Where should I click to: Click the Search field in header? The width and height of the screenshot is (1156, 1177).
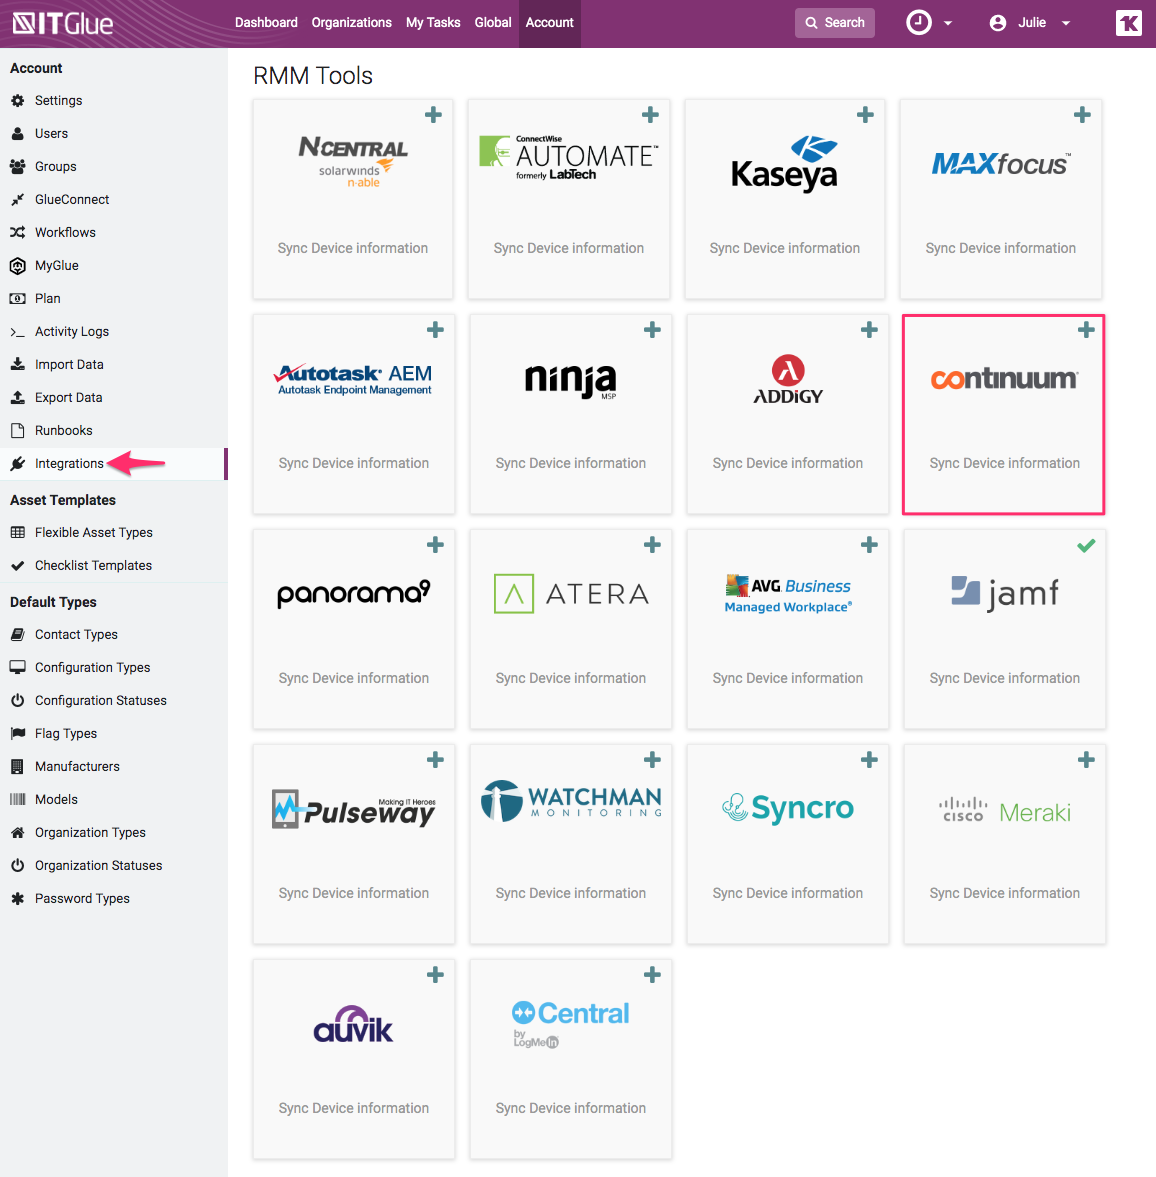[x=835, y=23]
